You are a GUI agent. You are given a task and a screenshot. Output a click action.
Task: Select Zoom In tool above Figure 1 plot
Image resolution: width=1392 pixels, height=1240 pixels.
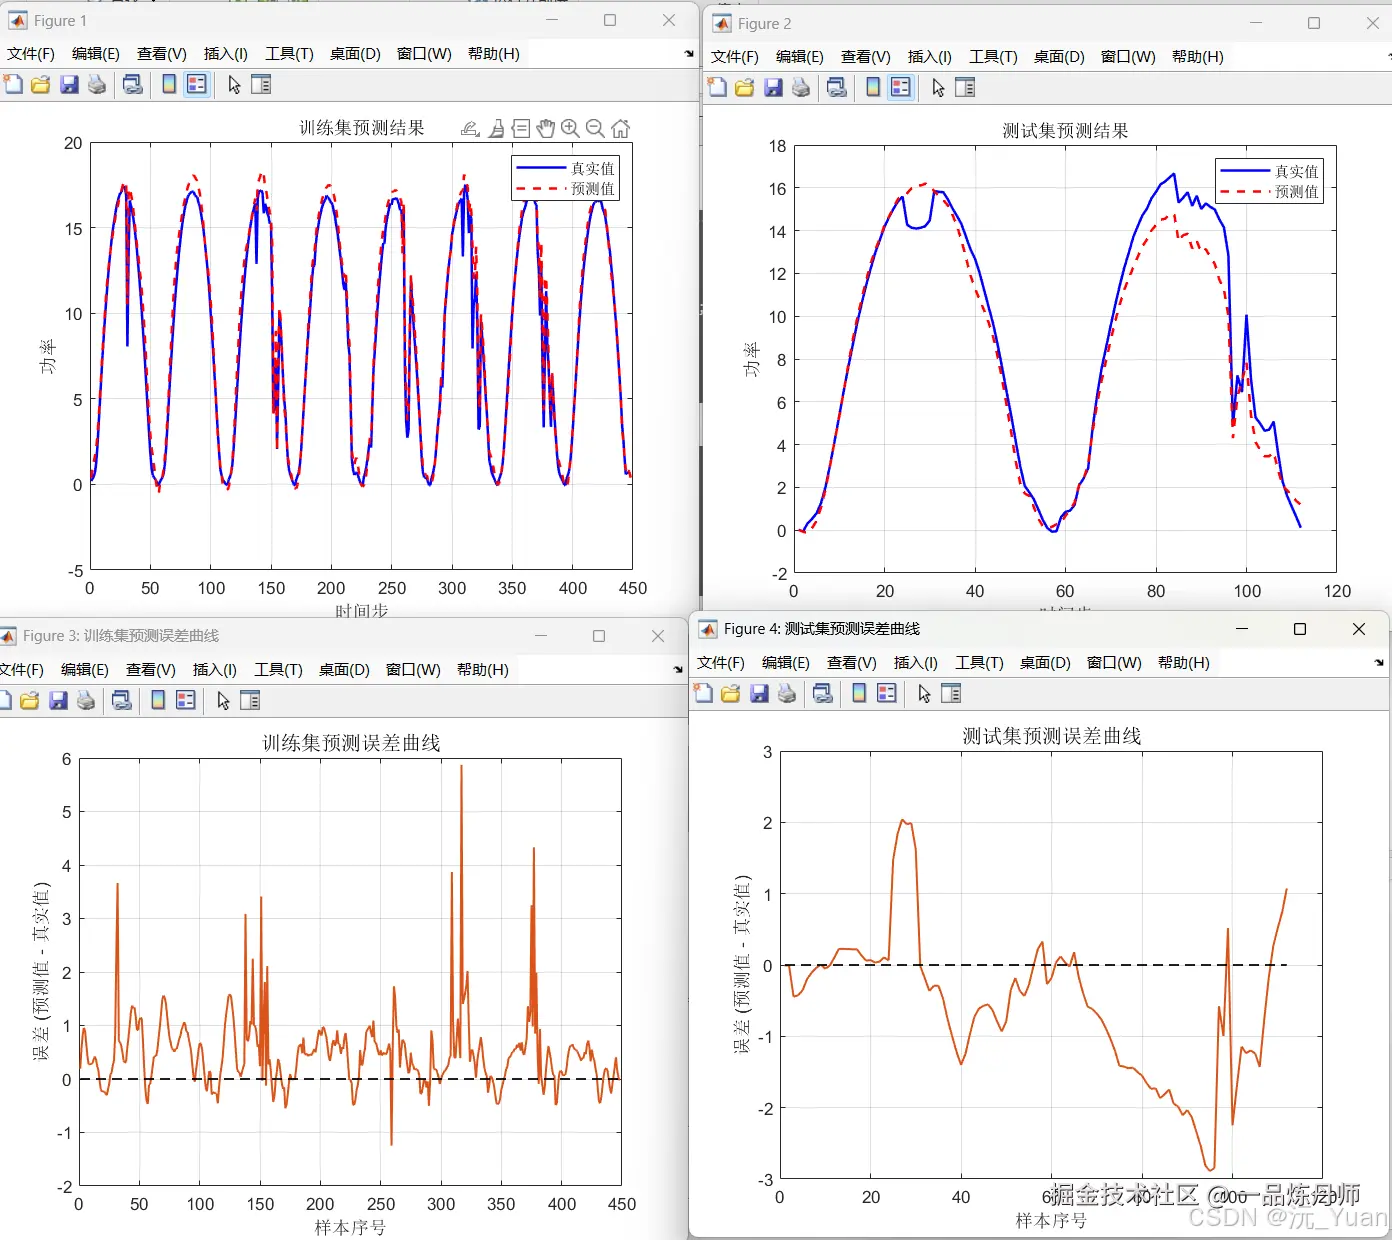(570, 129)
